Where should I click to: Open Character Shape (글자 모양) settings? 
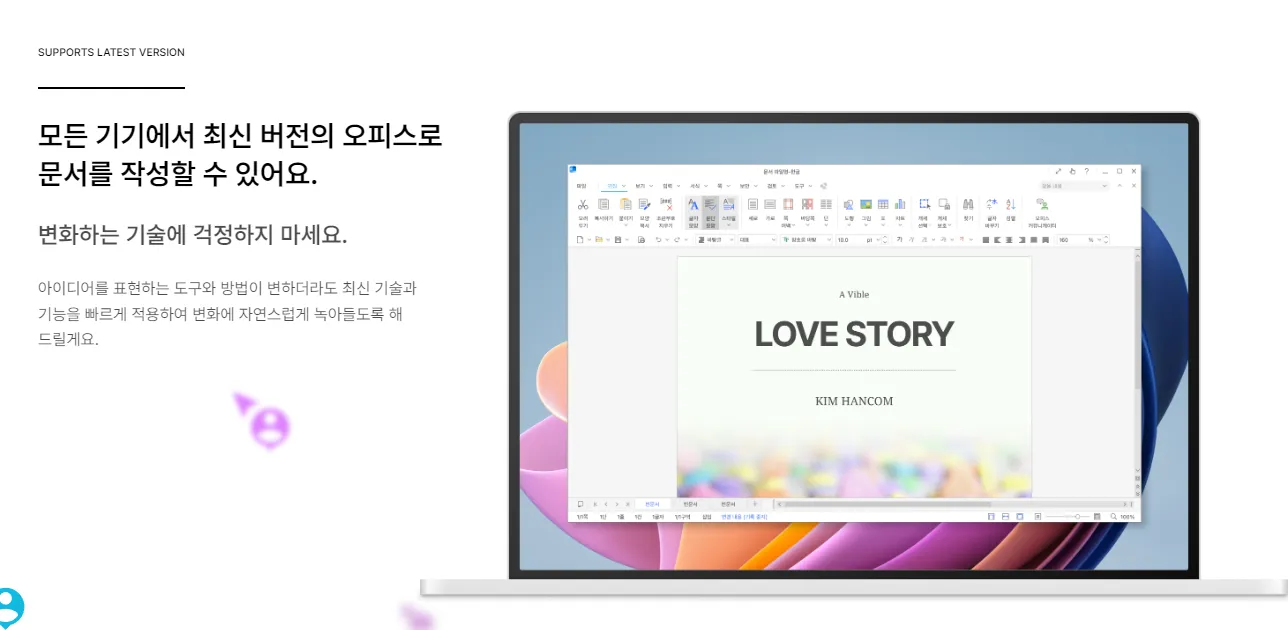pos(693,204)
